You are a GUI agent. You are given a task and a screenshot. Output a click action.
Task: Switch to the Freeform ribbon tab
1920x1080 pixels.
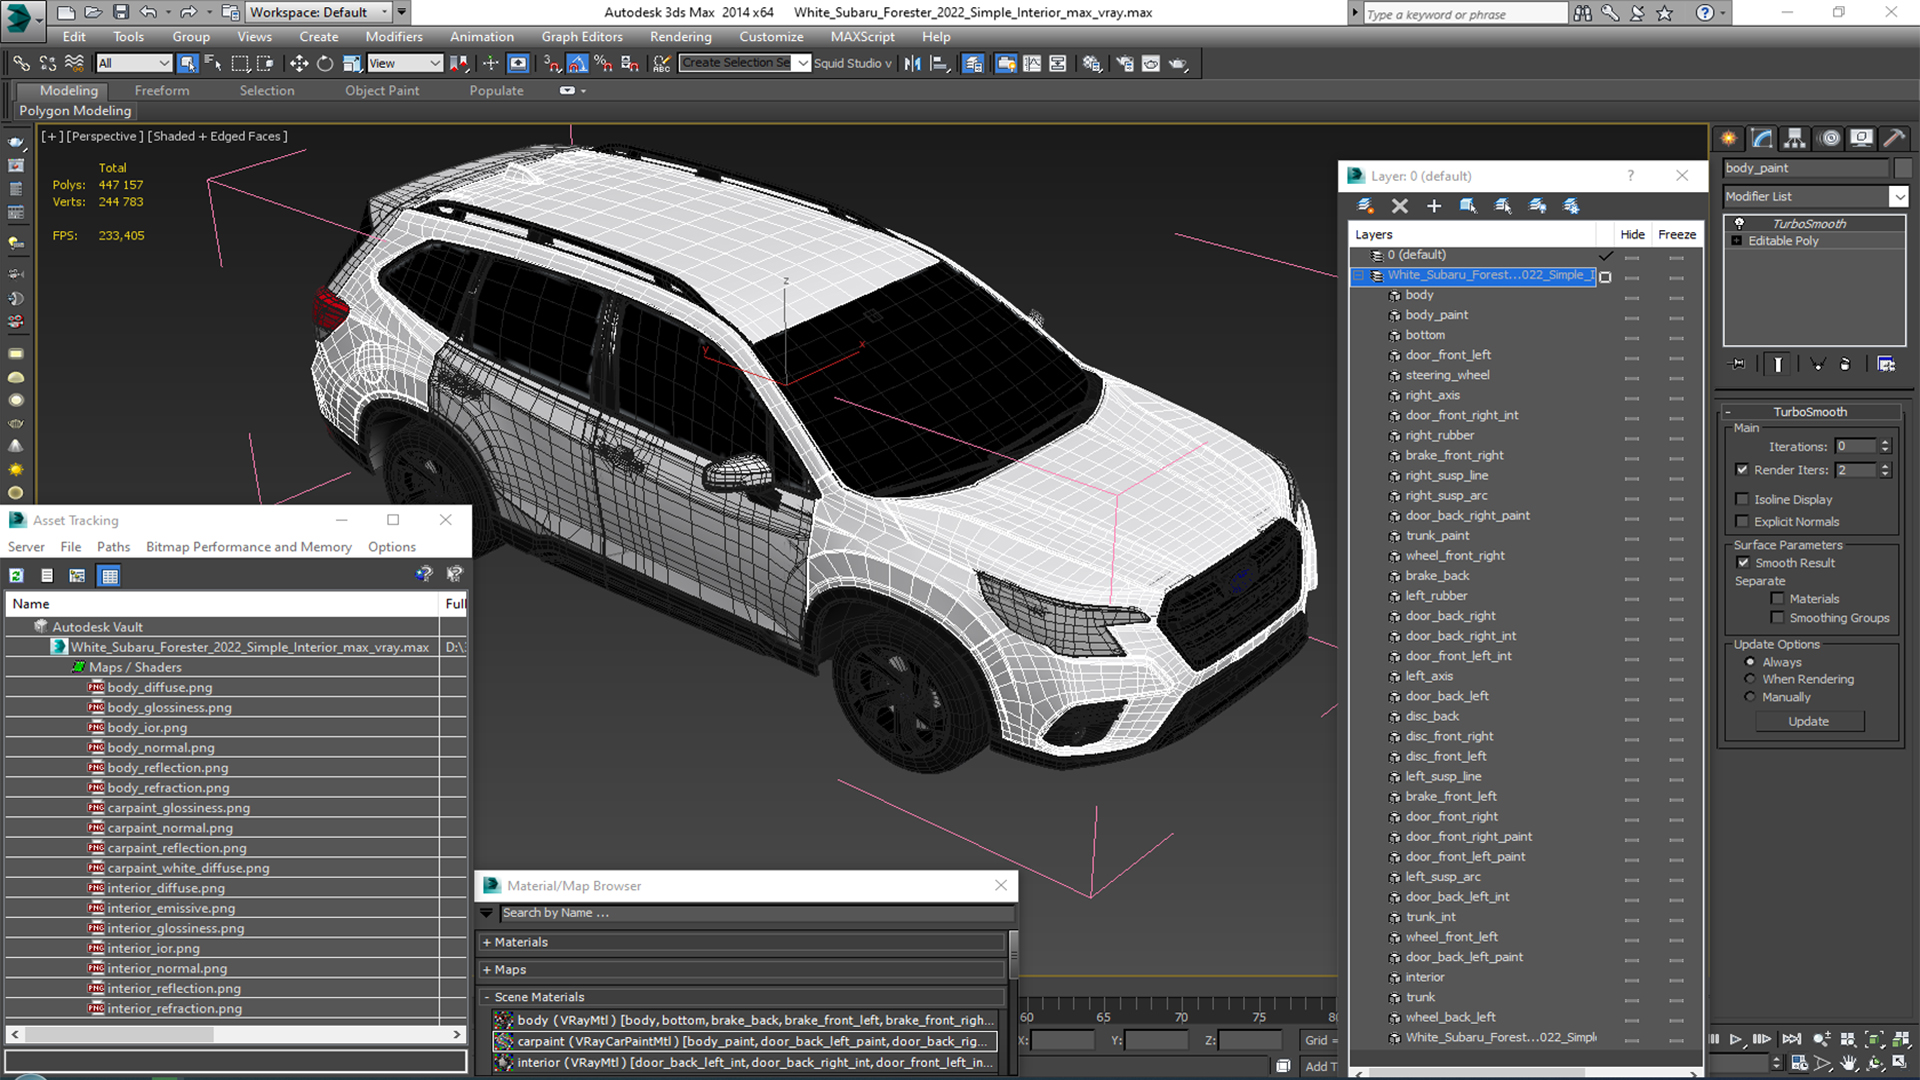point(162,90)
